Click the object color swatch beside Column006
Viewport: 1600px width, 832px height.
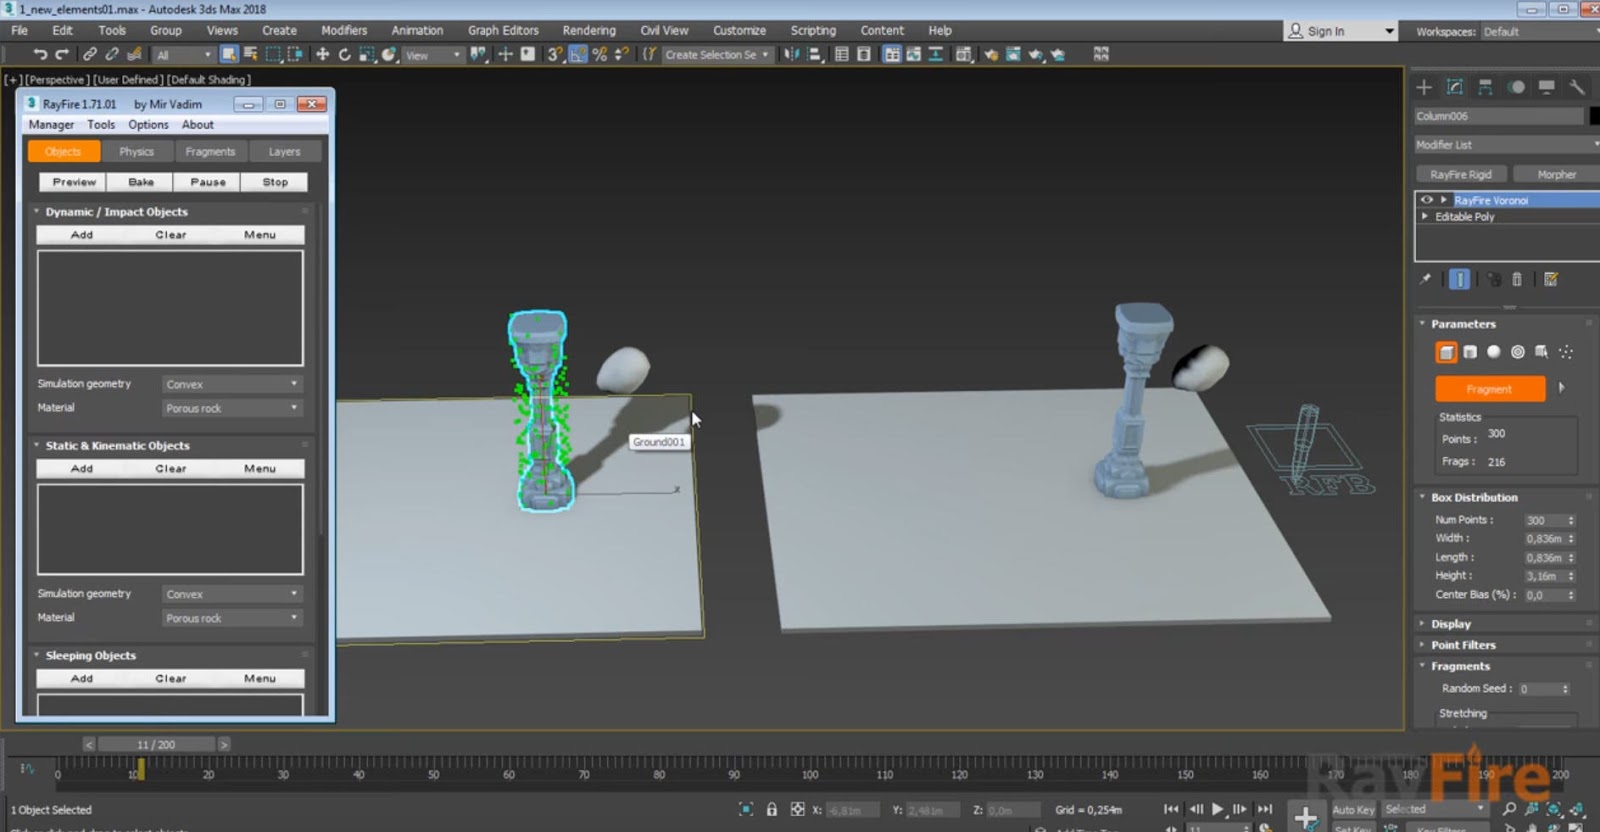tap(1594, 116)
